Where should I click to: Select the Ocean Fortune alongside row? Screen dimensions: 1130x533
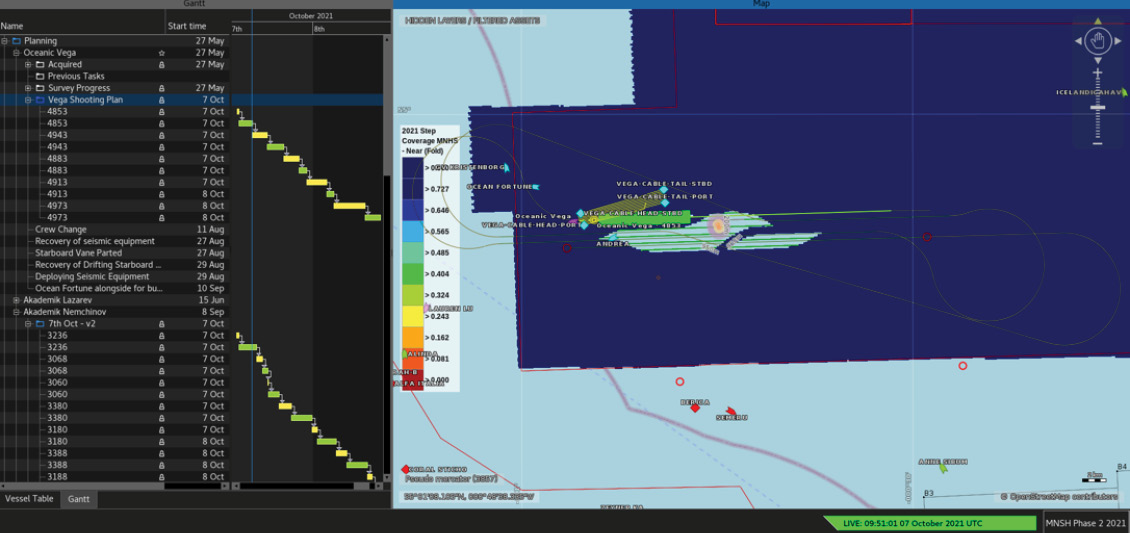point(115,289)
